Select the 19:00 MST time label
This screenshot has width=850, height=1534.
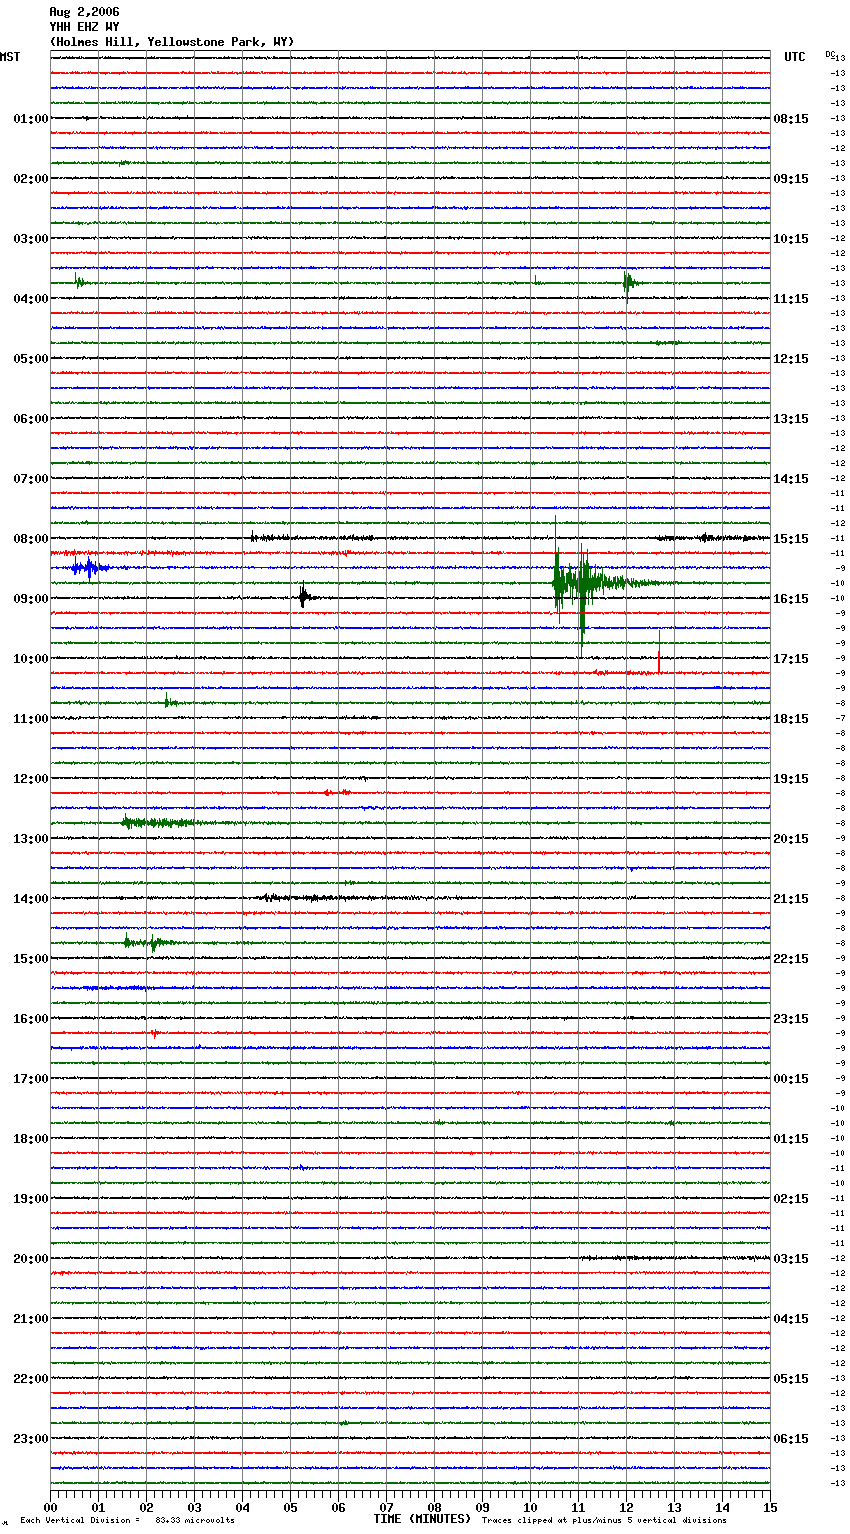(x=31, y=1199)
